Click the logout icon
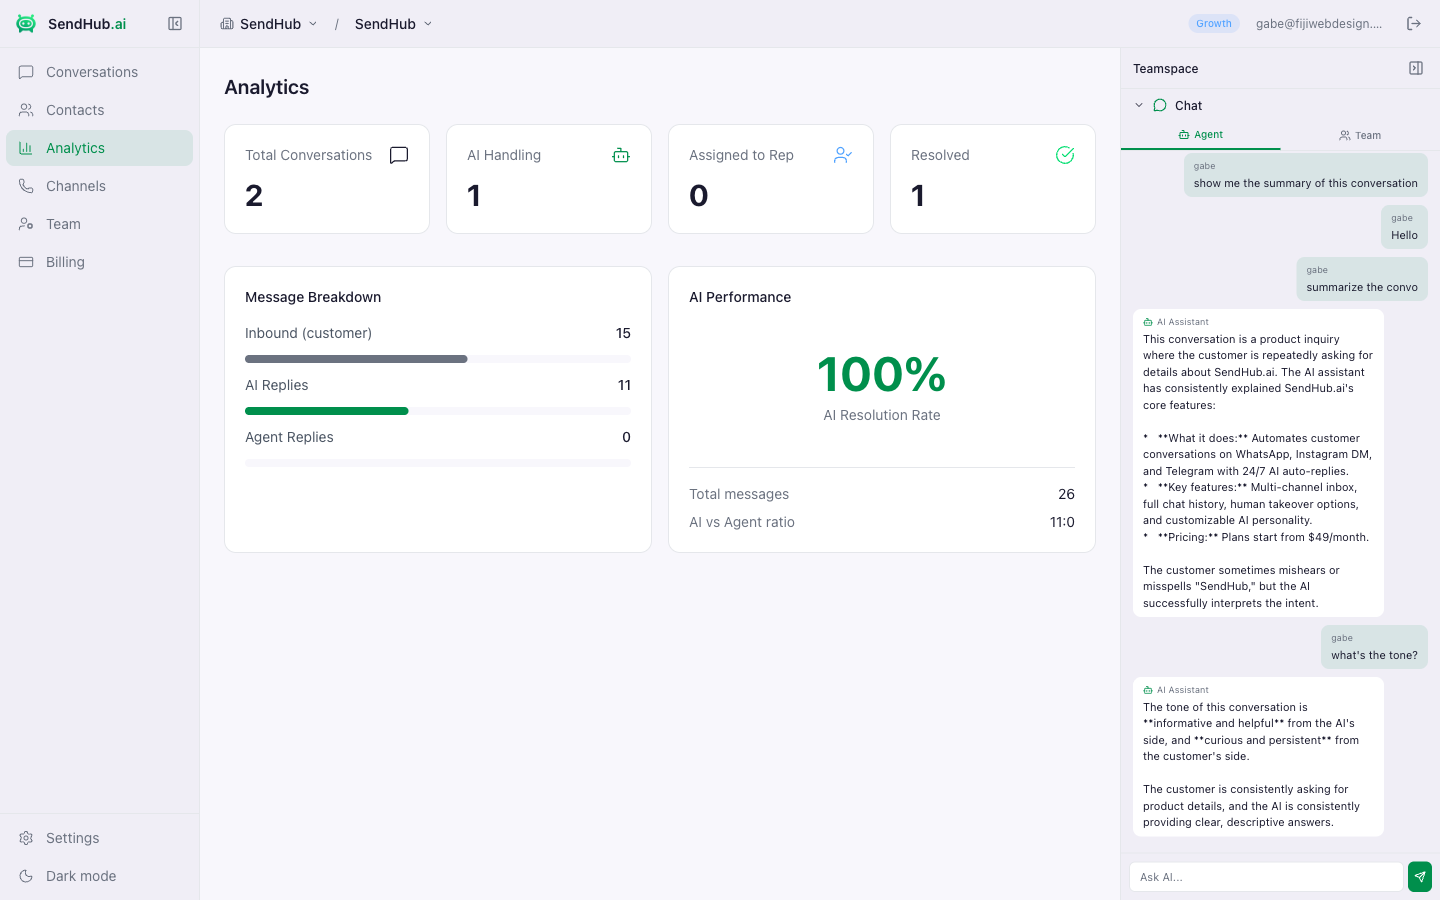 (x=1414, y=24)
